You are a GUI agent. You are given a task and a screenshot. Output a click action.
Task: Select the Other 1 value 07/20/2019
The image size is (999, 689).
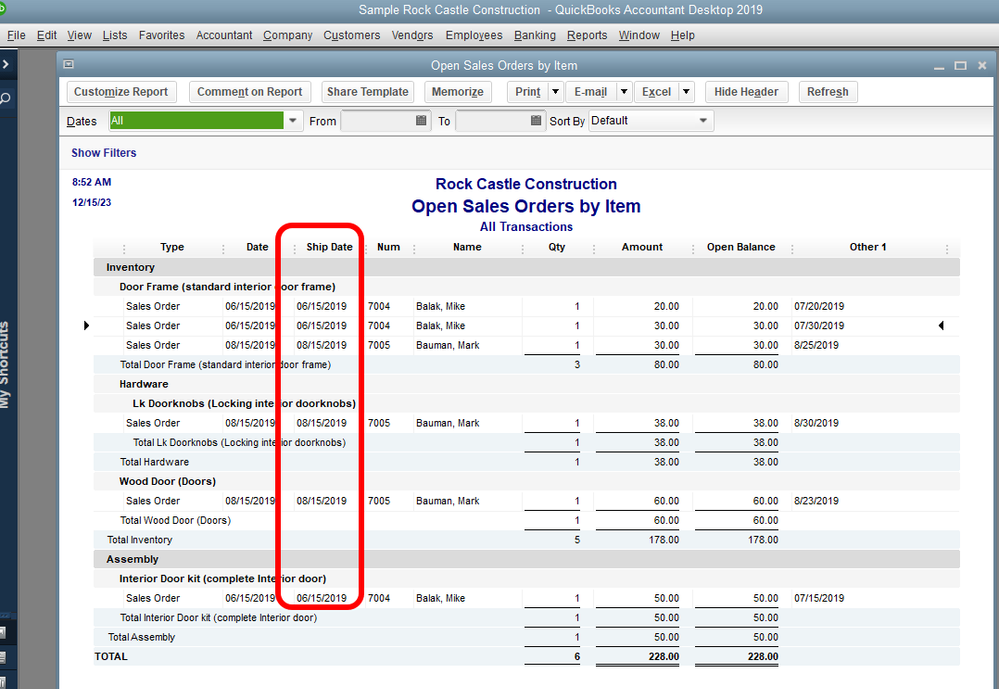point(819,307)
